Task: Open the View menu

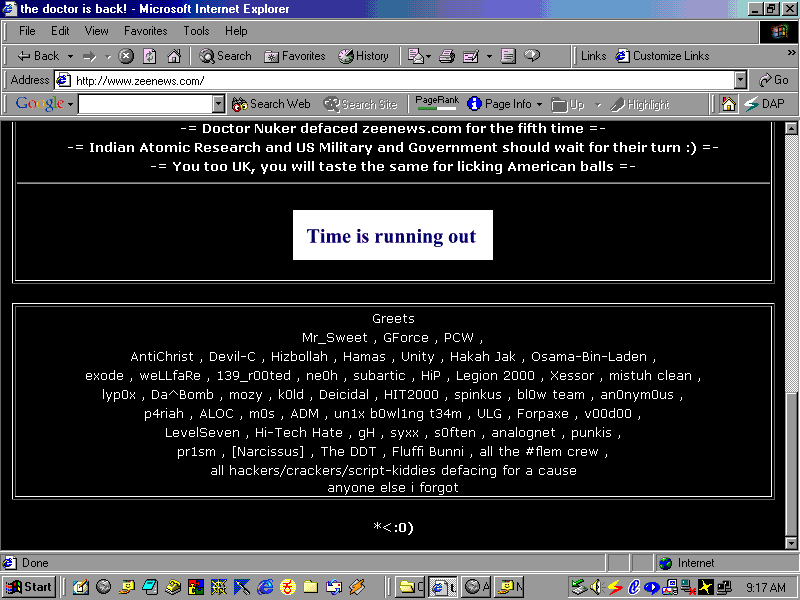Action: coord(96,31)
